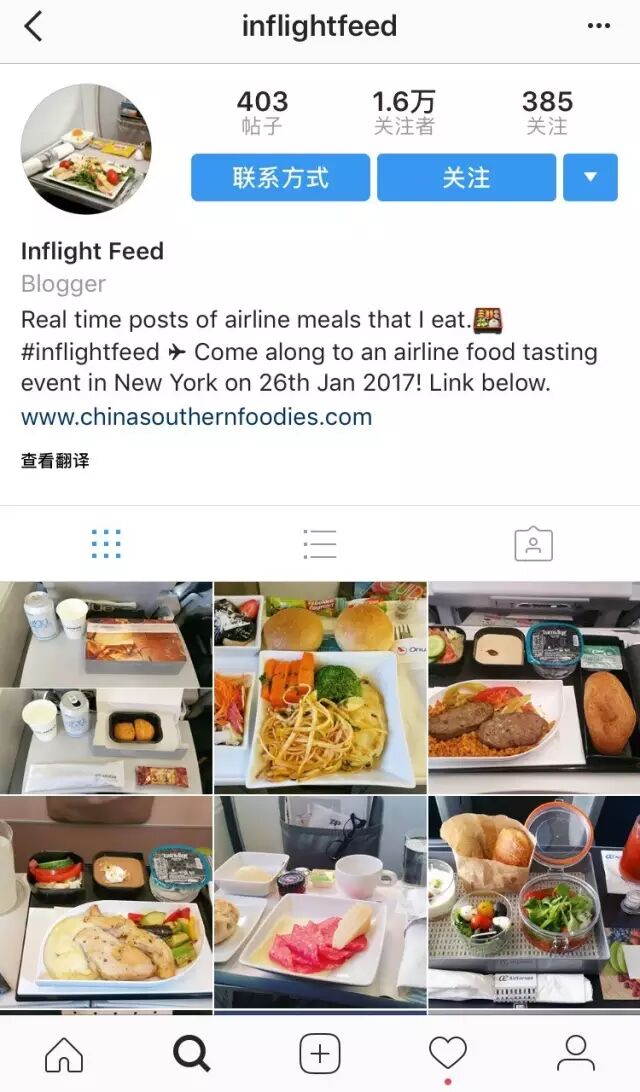640x1092 pixels.
Task: Open the heart activity icon
Action: point(448,1053)
